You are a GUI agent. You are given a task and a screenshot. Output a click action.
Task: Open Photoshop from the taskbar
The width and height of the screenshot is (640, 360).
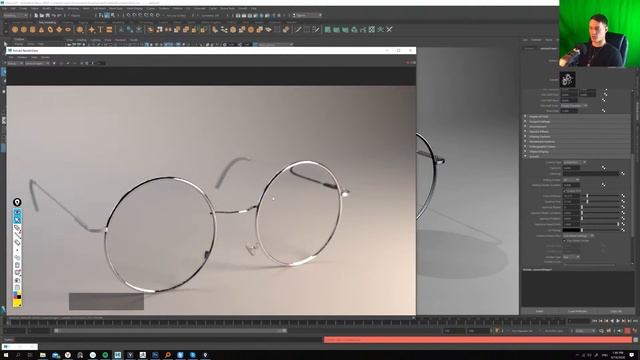click(155, 355)
